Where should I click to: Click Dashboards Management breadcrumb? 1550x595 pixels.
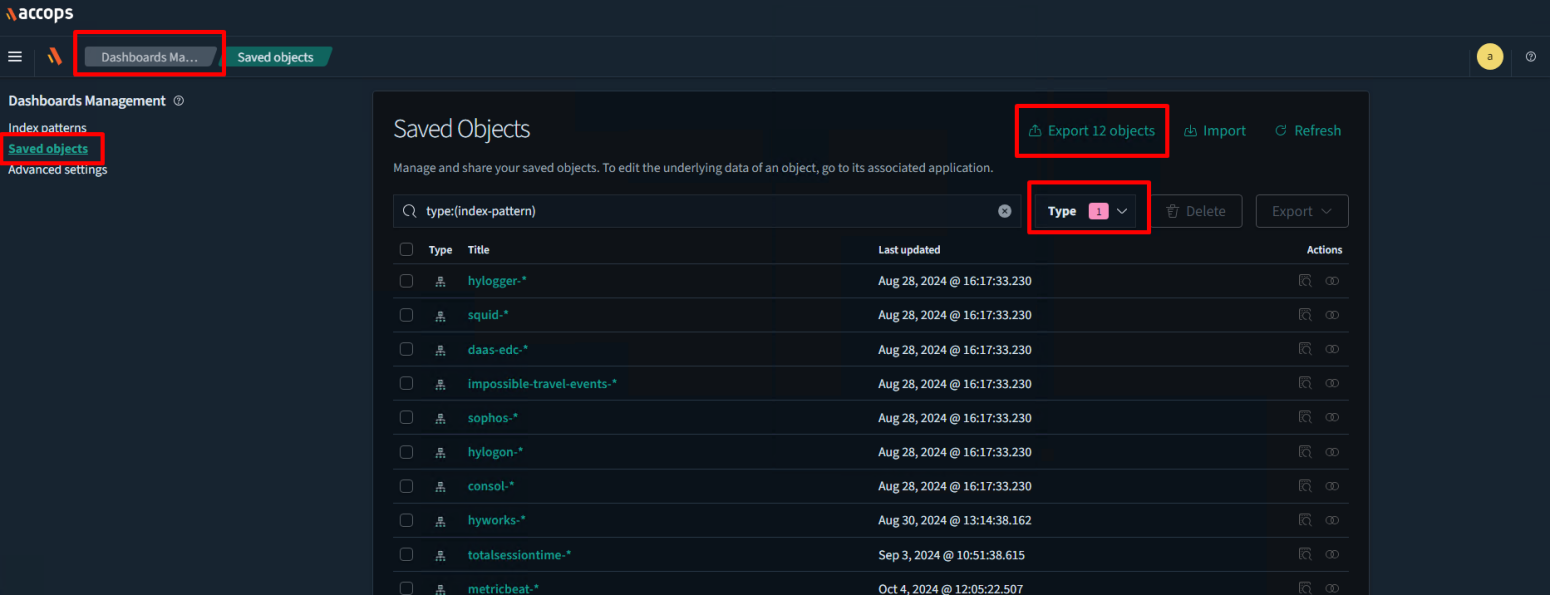tap(149, 57)
